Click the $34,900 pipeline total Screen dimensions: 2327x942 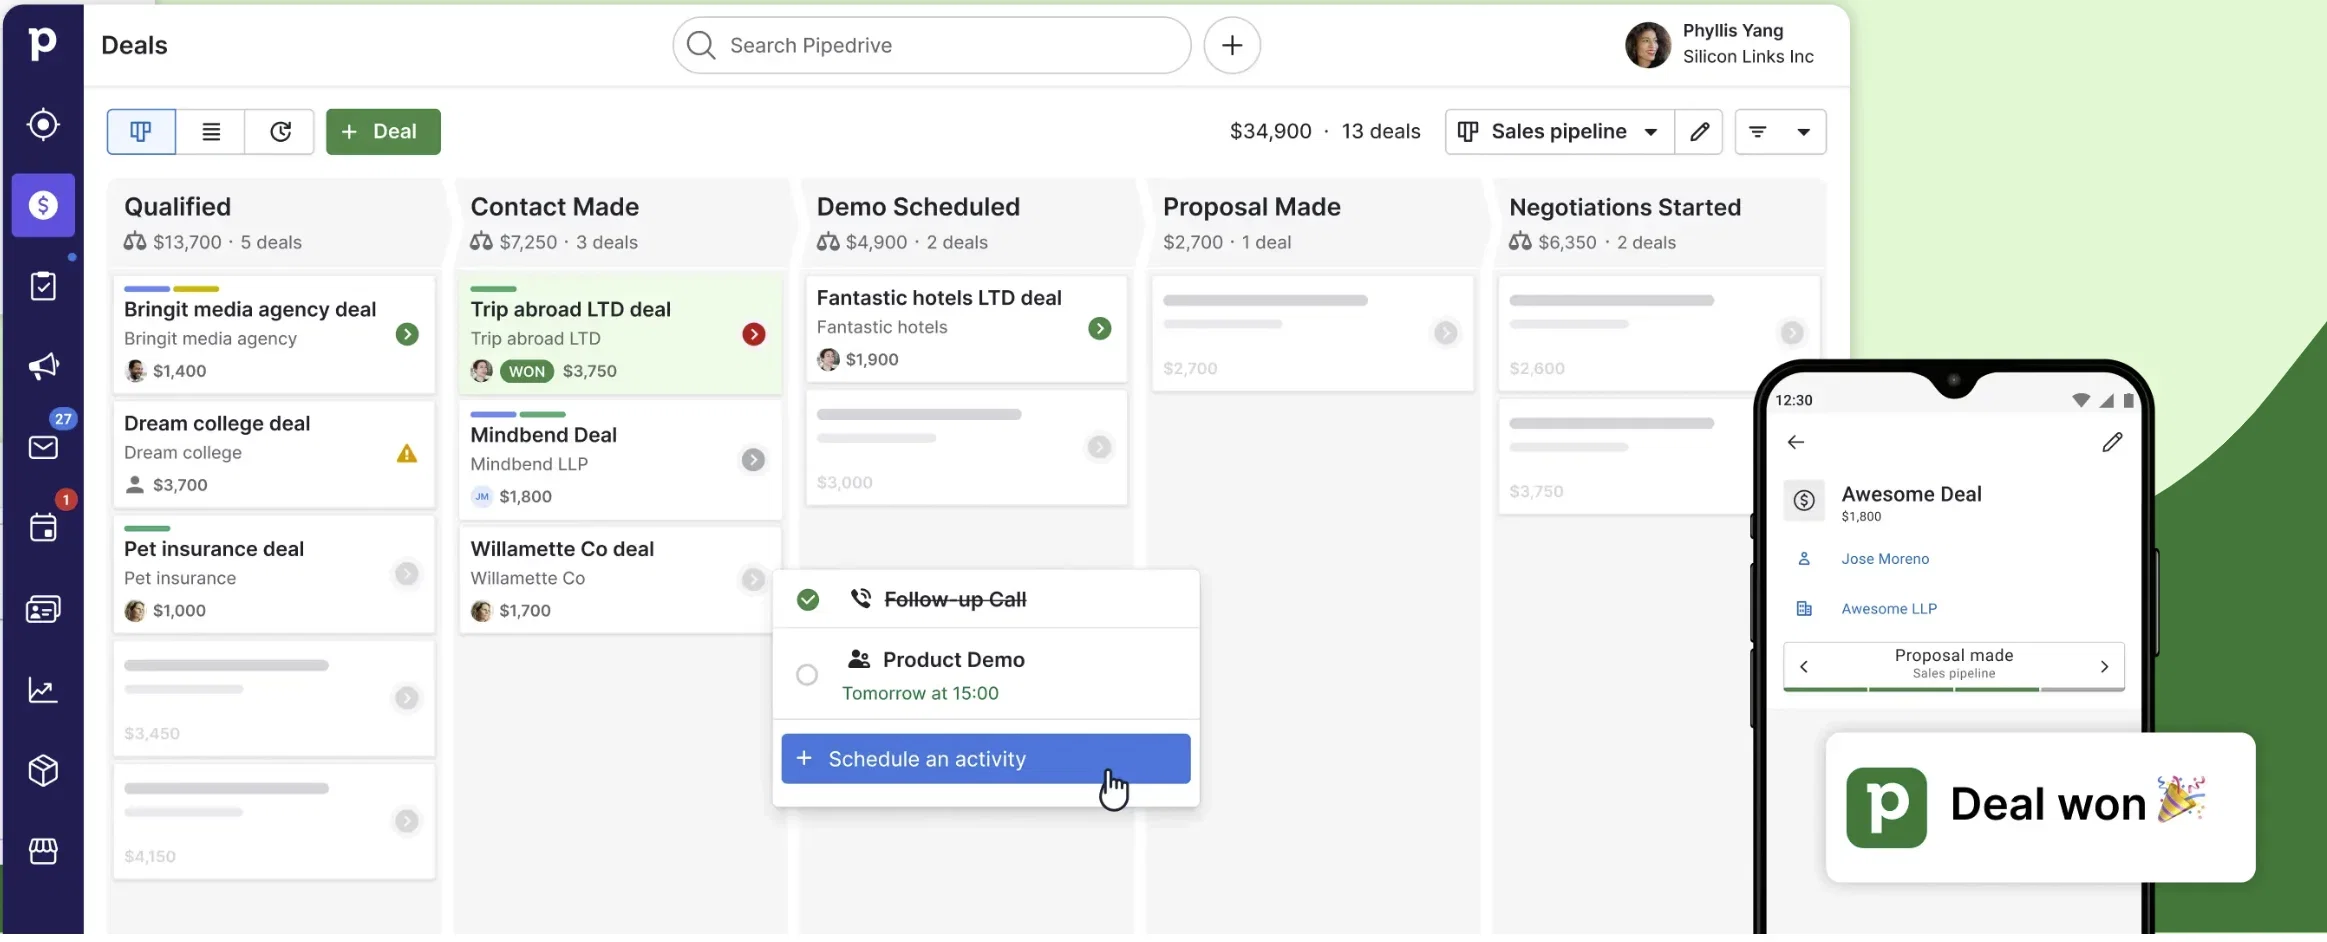click(1270, 132)
